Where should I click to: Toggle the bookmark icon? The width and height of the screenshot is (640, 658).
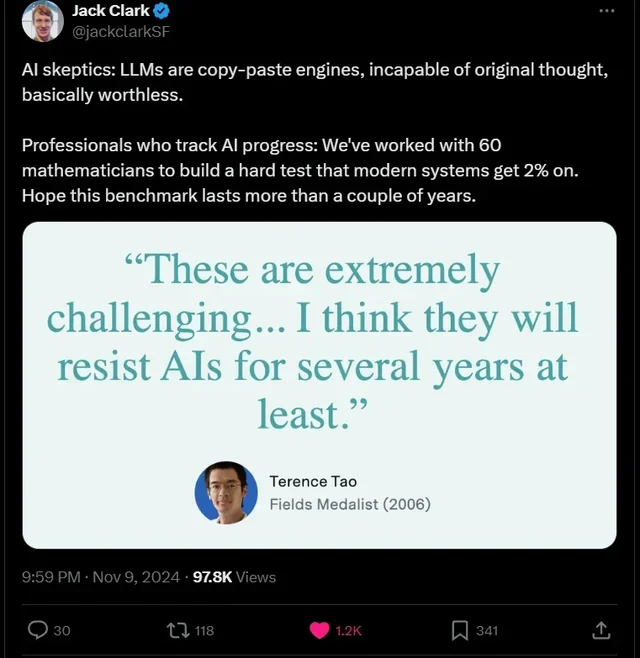(459, 630)
